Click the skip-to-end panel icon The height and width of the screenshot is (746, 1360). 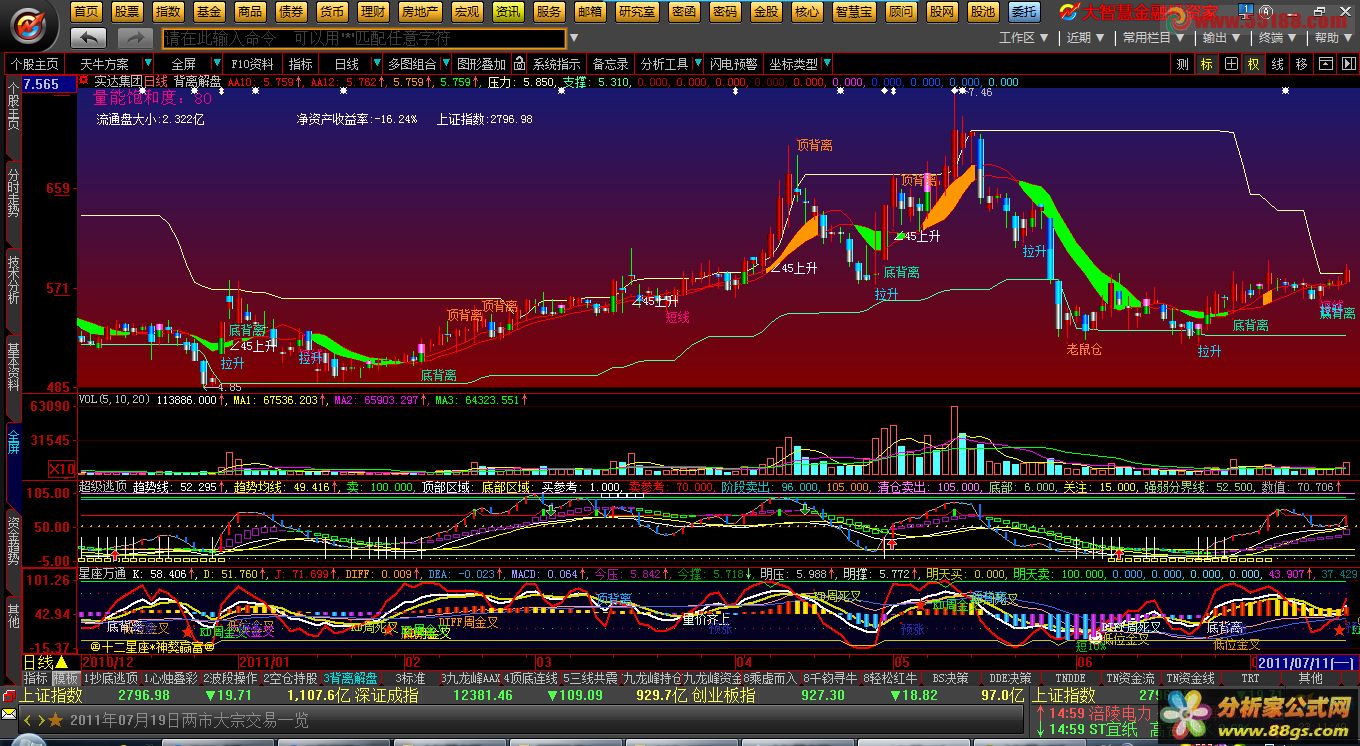click(x=1347, y=64)
